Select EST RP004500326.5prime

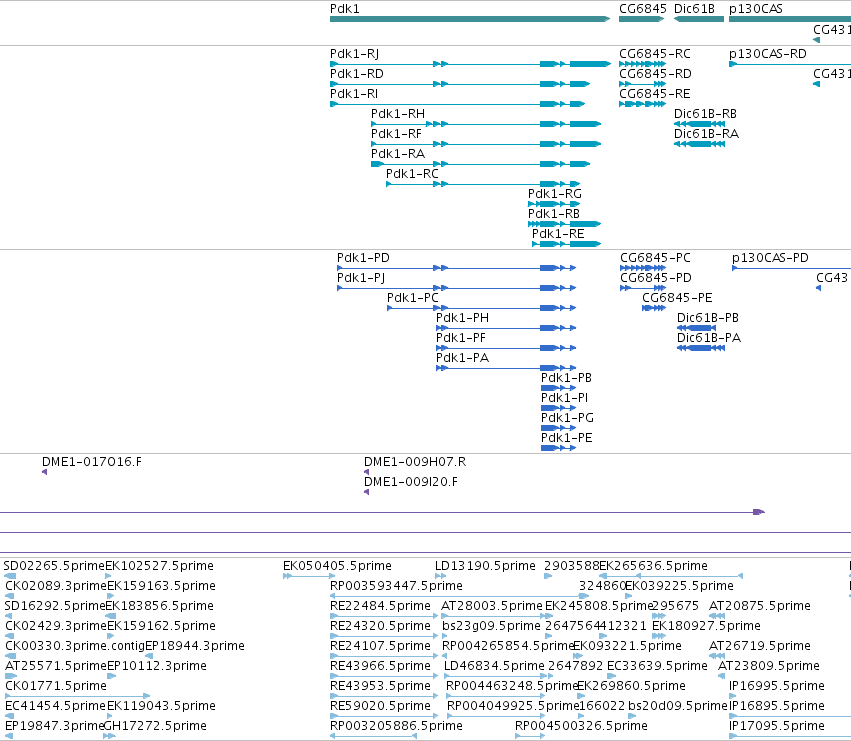tap(581, 726)
